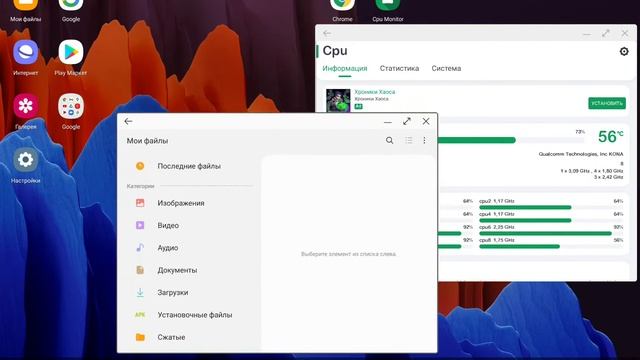This screenshot has width=640, height=360.
Task: Open more options menu in My Files
Action: tap(424, 140)
